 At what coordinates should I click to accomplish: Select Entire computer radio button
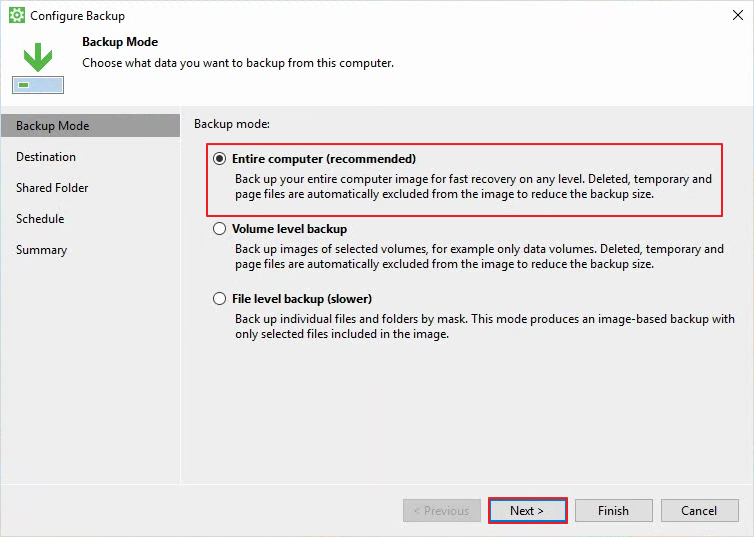click(x=219, y=159)
